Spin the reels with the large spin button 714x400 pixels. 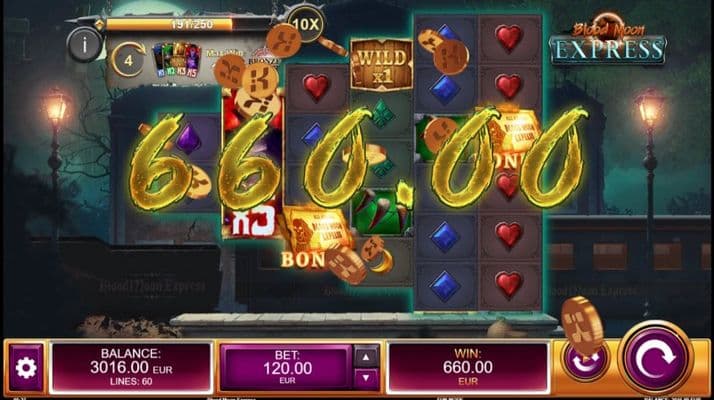pos(655,358)
